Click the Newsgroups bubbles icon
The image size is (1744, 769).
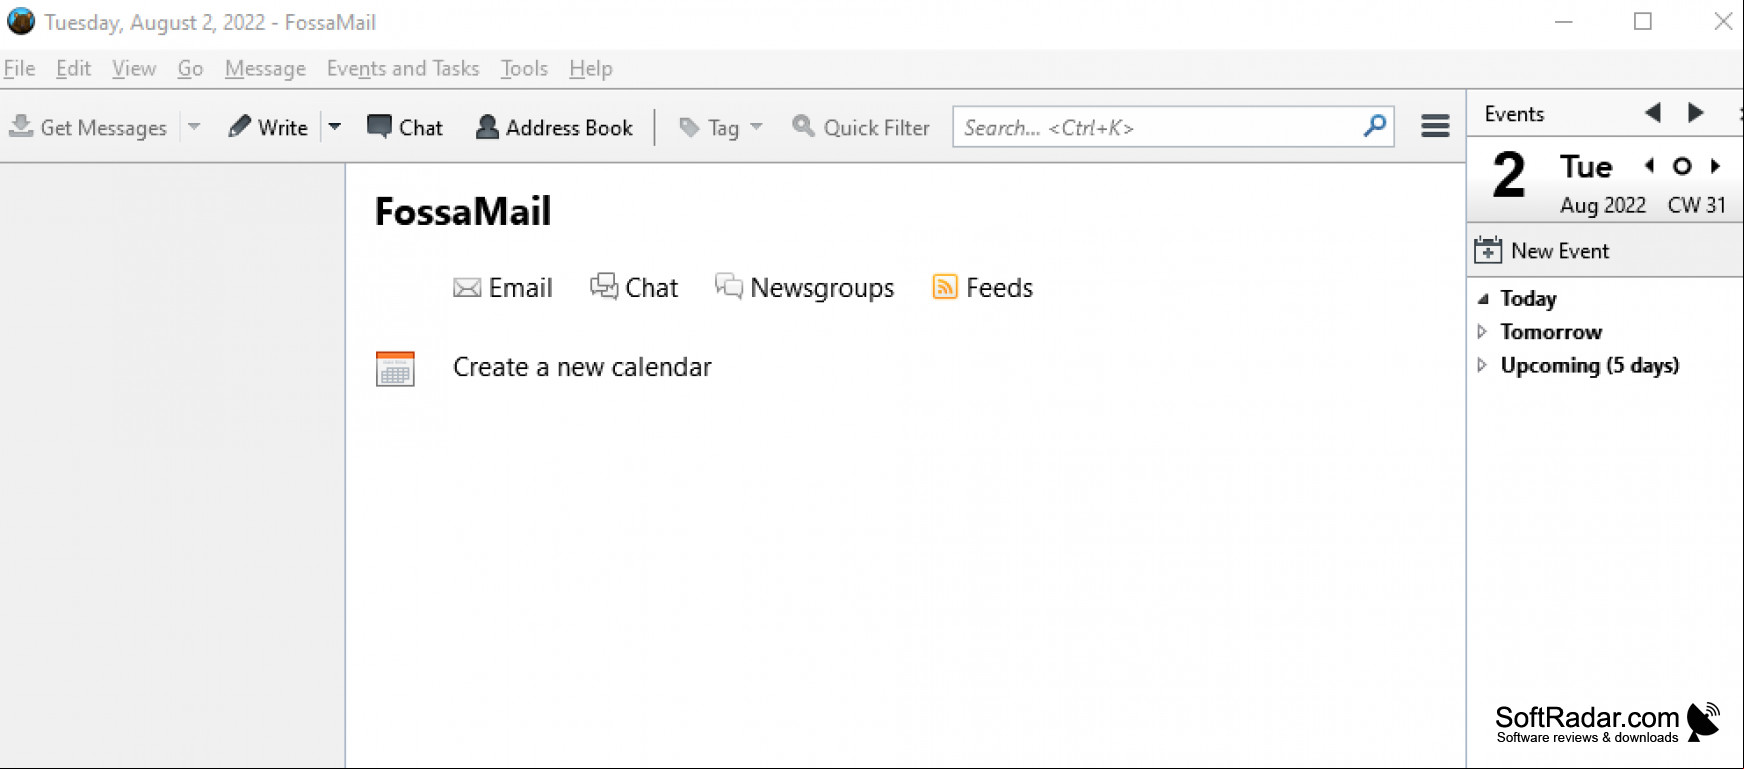point(729,286)
